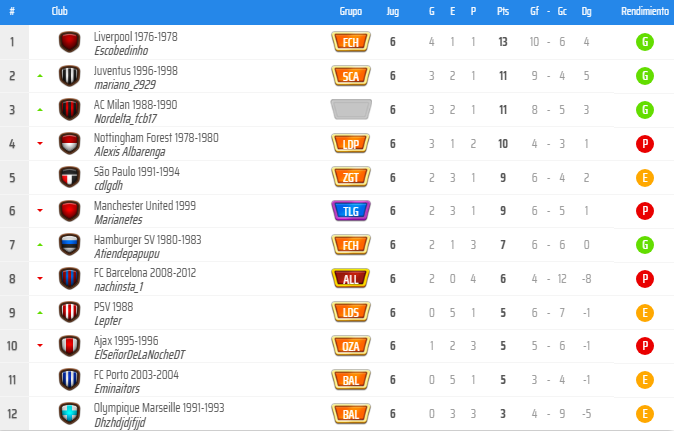The height and width of the screenshot is (431, 674).
Task: Open the TLG group badge
Action: click(350, 211)
